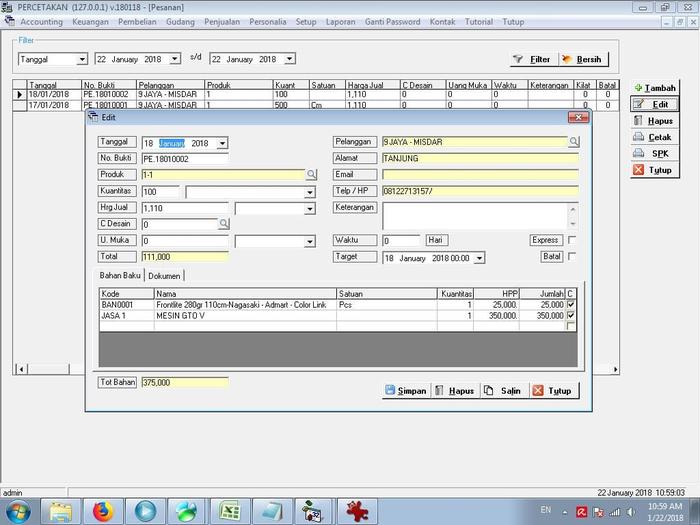700x525 pixels.
Task: Click the Simpan save button
Action: coord(406,391)
